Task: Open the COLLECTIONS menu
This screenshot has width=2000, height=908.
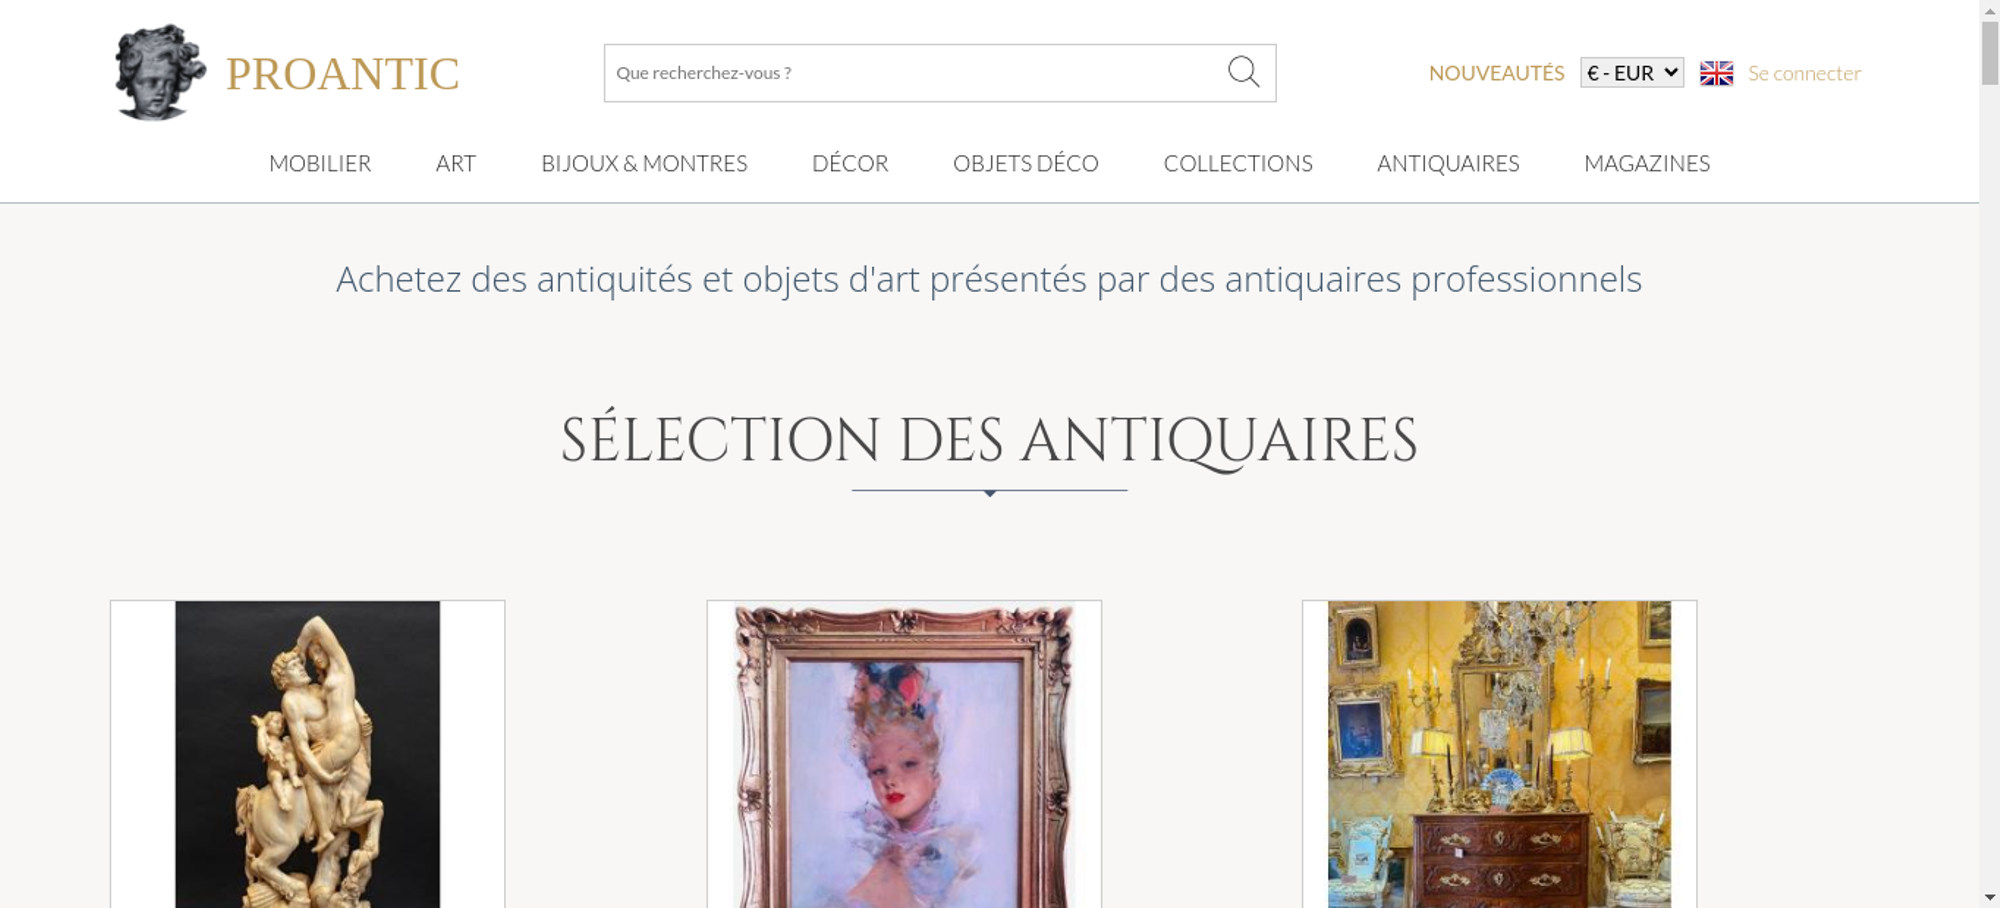Action: (x=1238, y=163)
